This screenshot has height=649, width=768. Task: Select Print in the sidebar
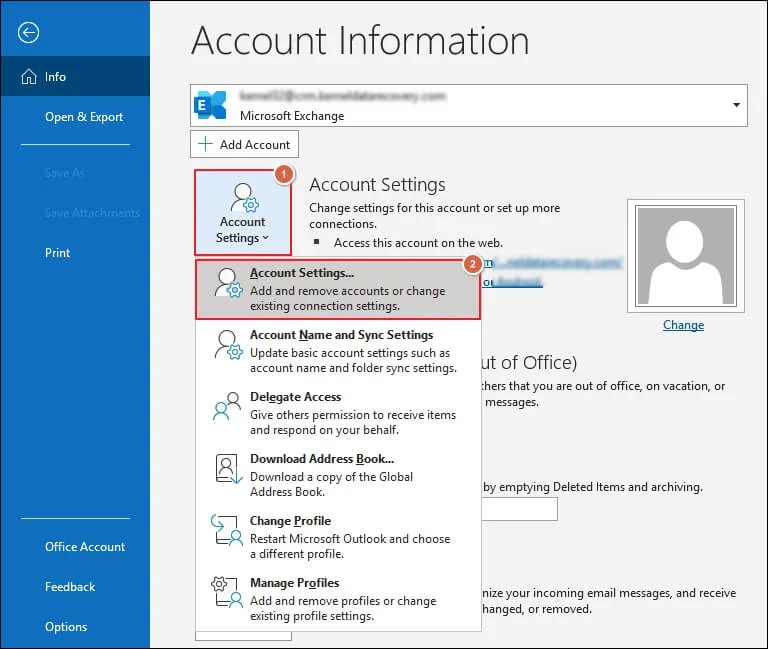point(58,253)
